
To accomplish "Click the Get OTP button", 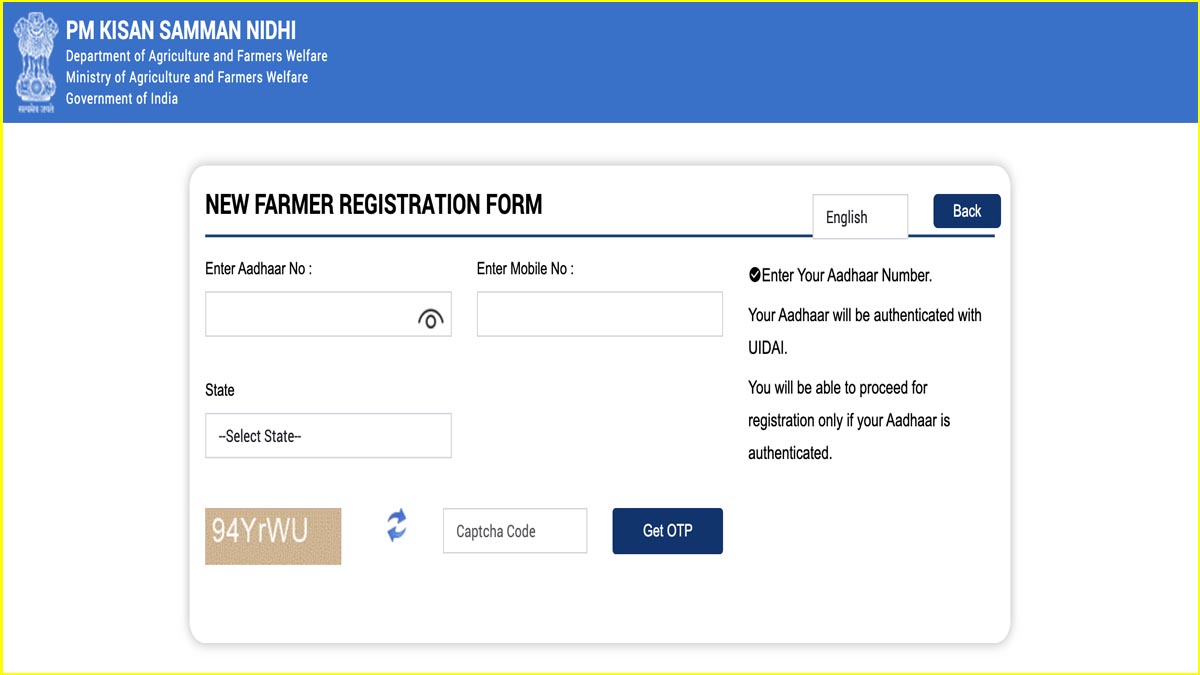I will click(x=667, y=531).
